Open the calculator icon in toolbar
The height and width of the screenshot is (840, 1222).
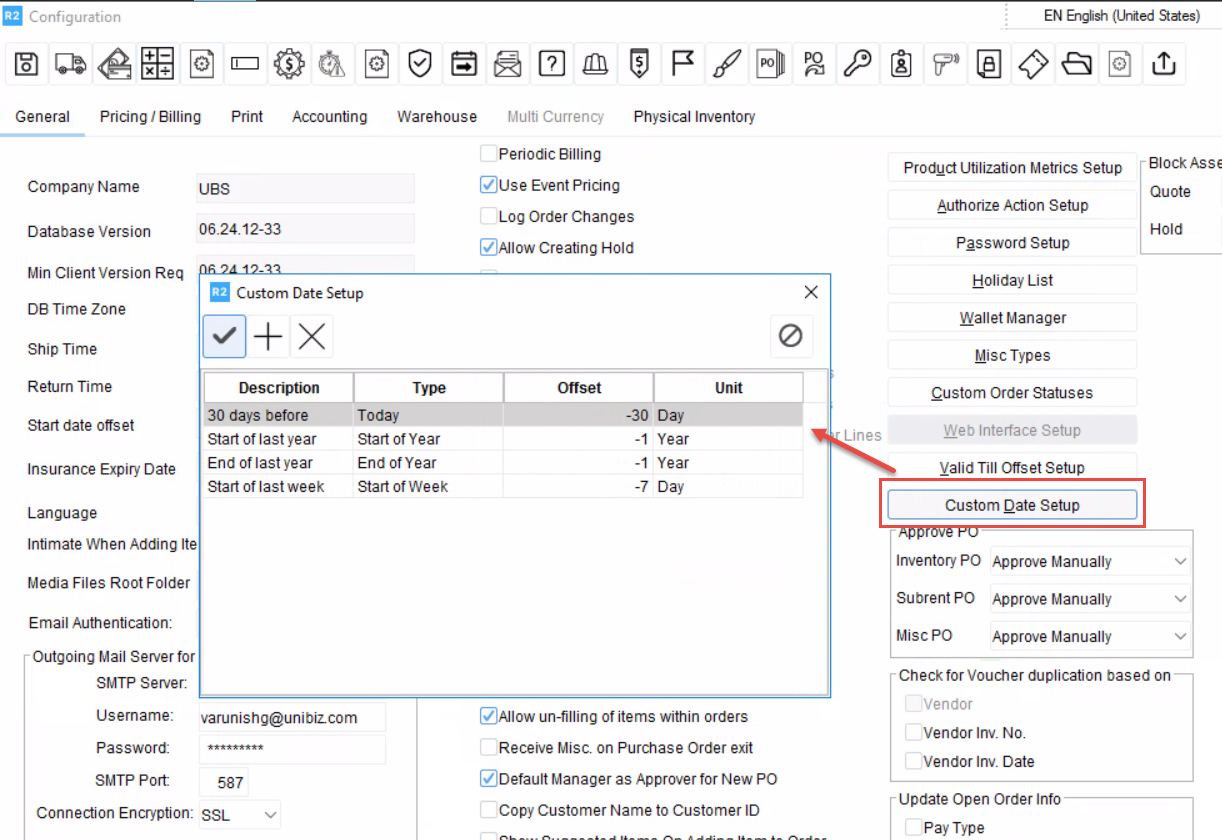(x=157, y=65)
